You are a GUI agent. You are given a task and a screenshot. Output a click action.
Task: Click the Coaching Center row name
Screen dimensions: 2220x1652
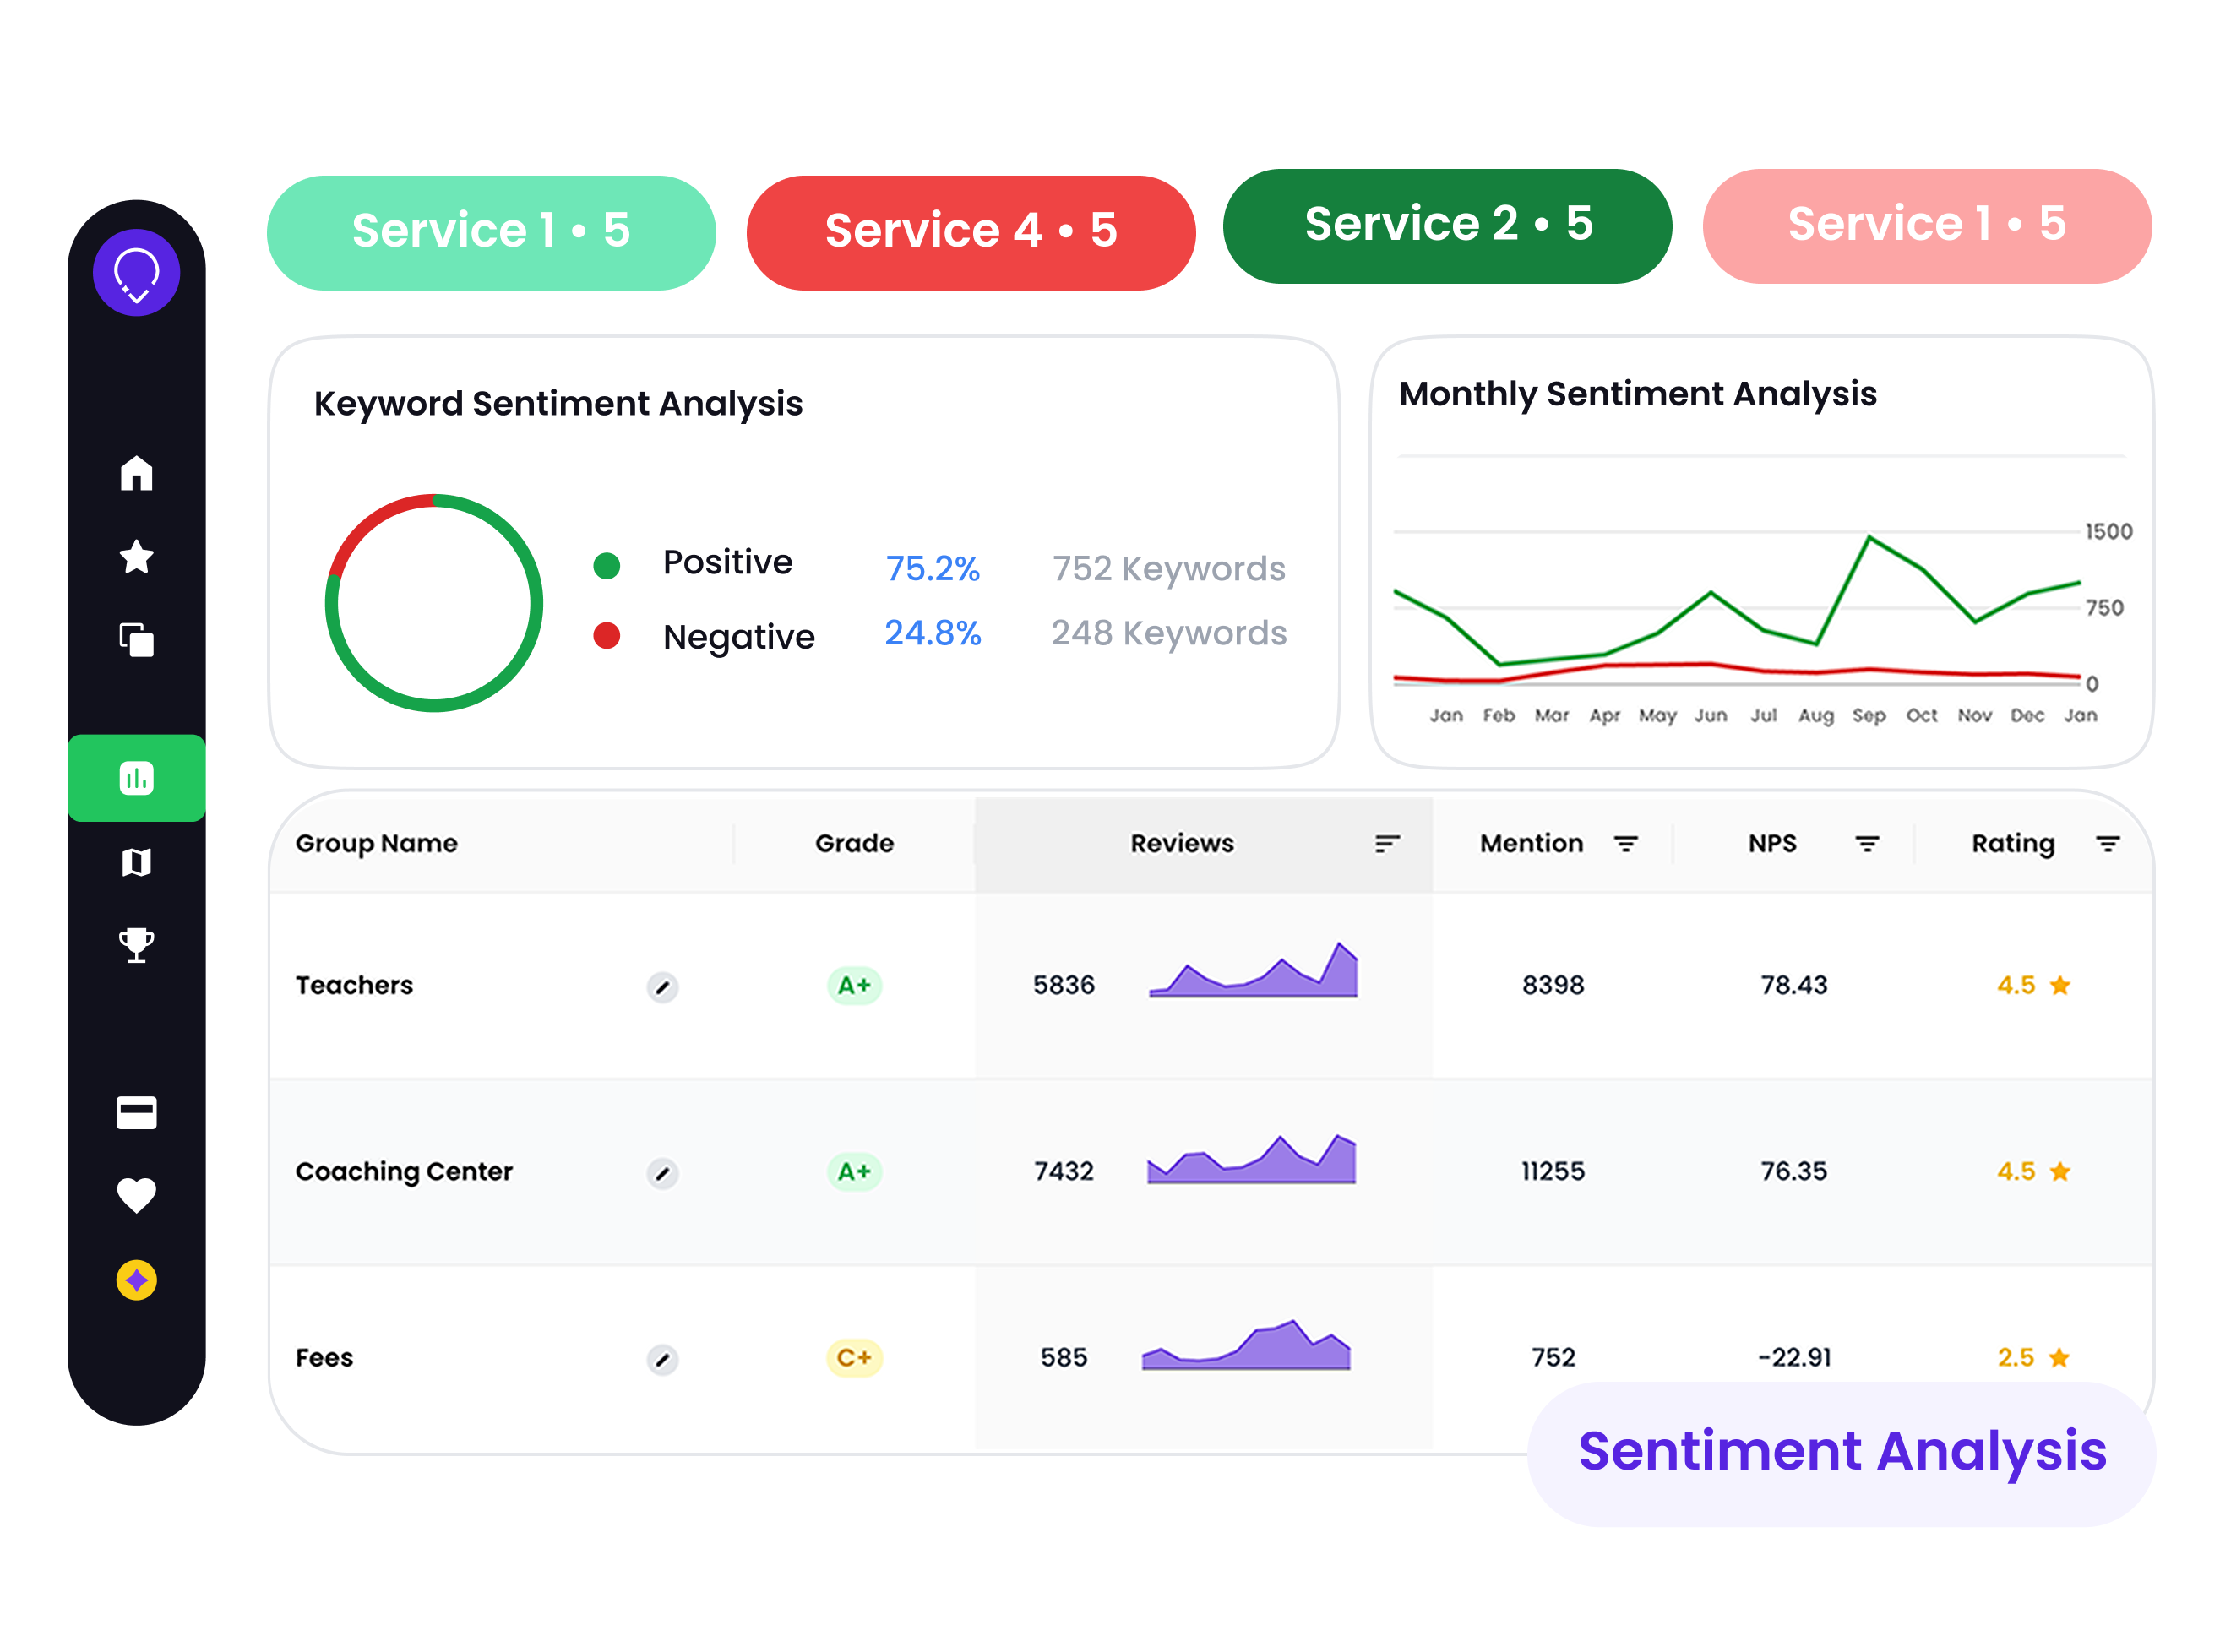tap(404, 1171)
